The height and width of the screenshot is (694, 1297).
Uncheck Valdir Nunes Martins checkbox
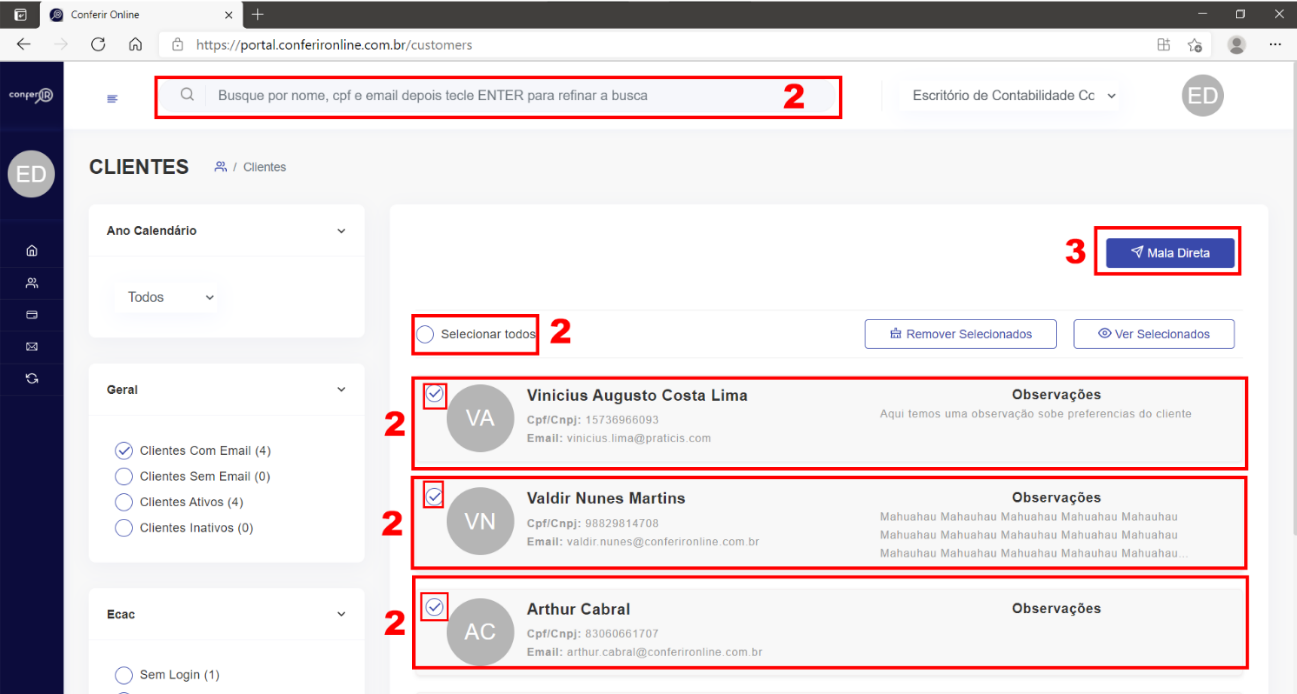pyautogui.click(x=435, y=495)
